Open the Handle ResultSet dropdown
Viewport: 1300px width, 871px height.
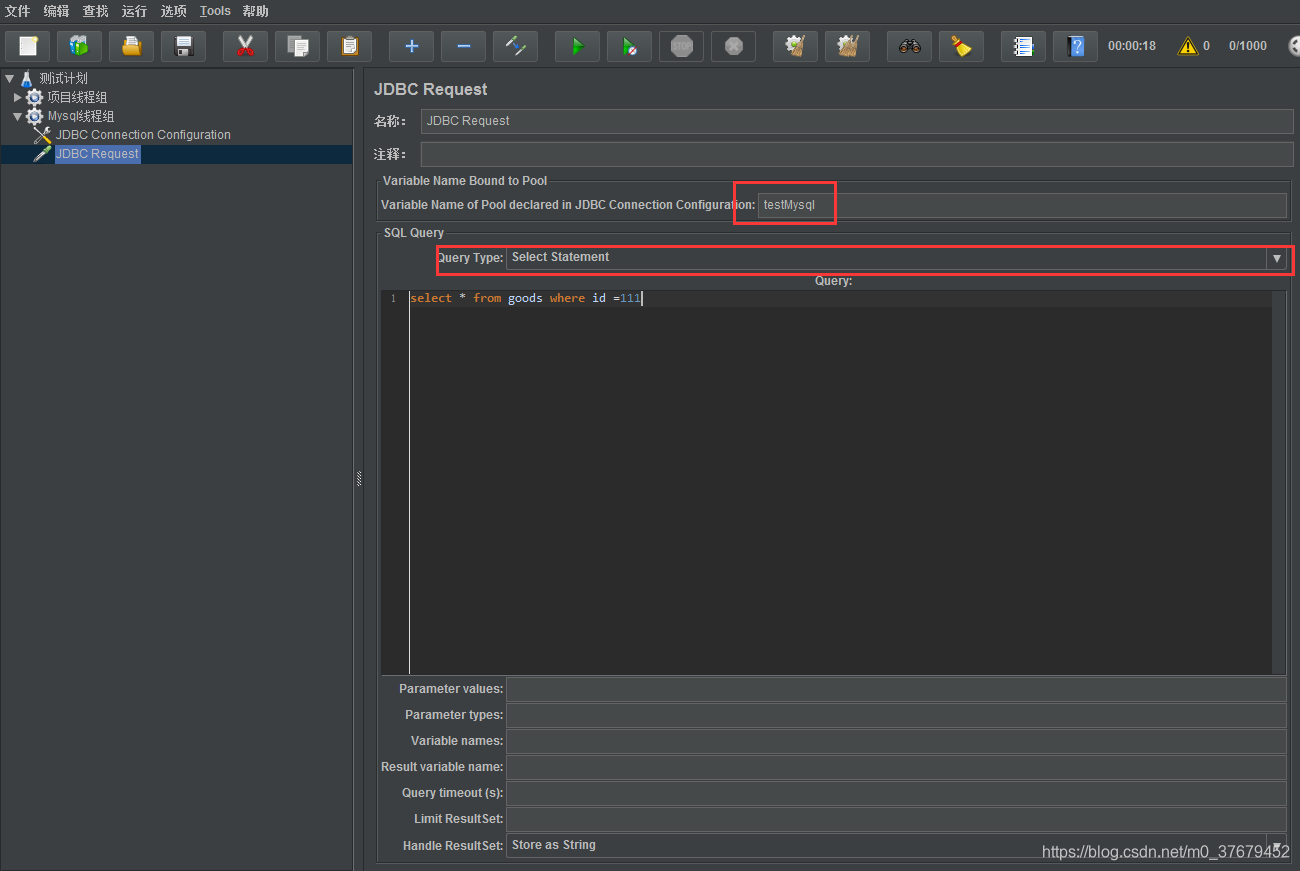click(x=1276, y=845)
